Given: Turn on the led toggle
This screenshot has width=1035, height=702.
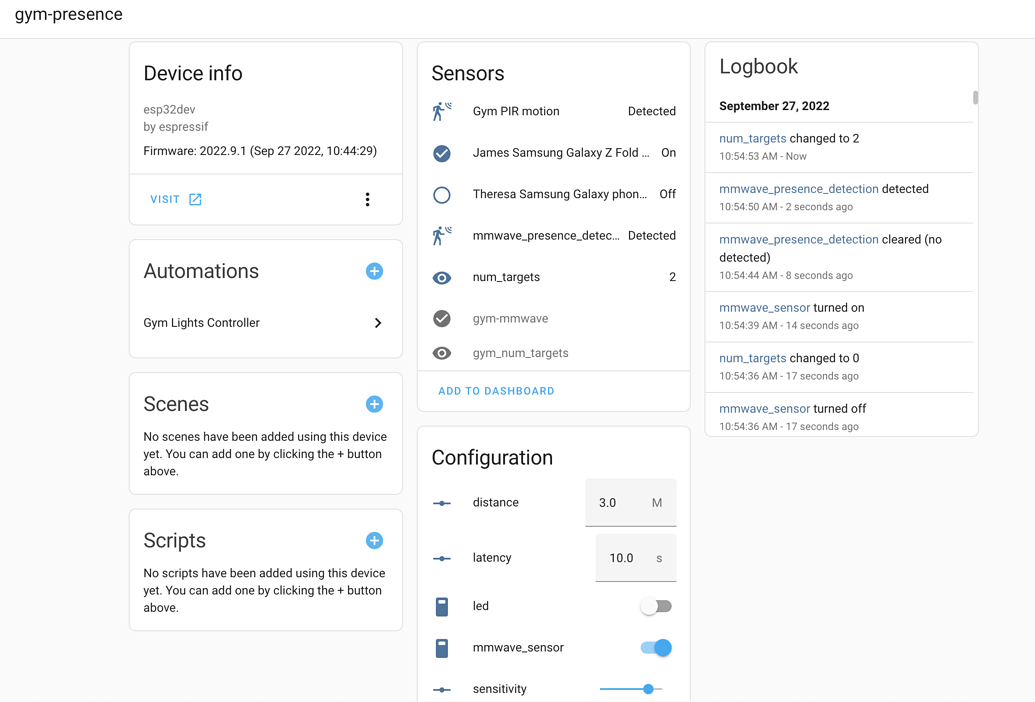Looking at the screenshot, I should pos(656,605).
